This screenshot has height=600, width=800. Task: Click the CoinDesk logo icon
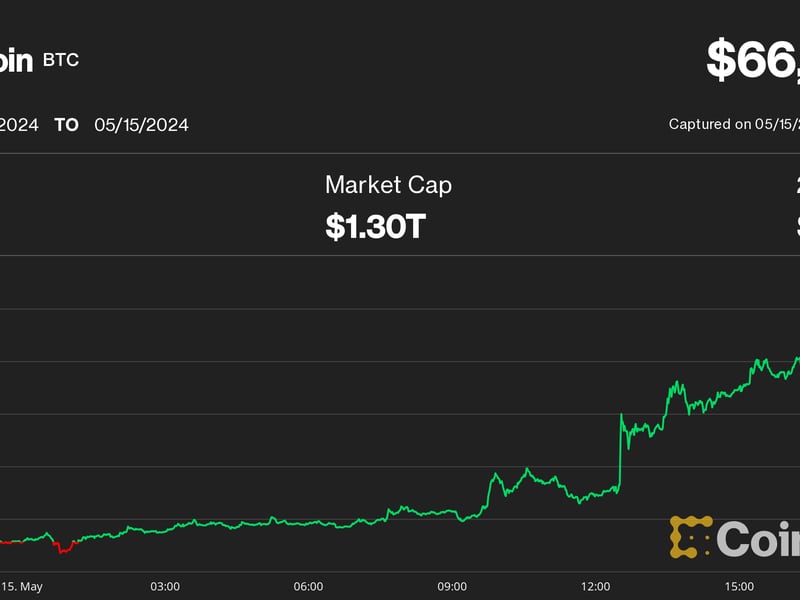[691, 537]
